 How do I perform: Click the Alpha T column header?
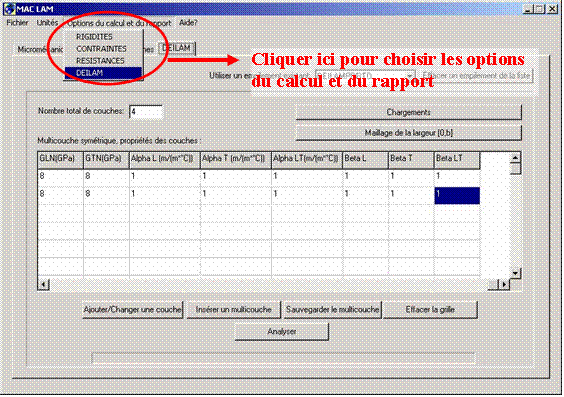click(x=236, y=160)
